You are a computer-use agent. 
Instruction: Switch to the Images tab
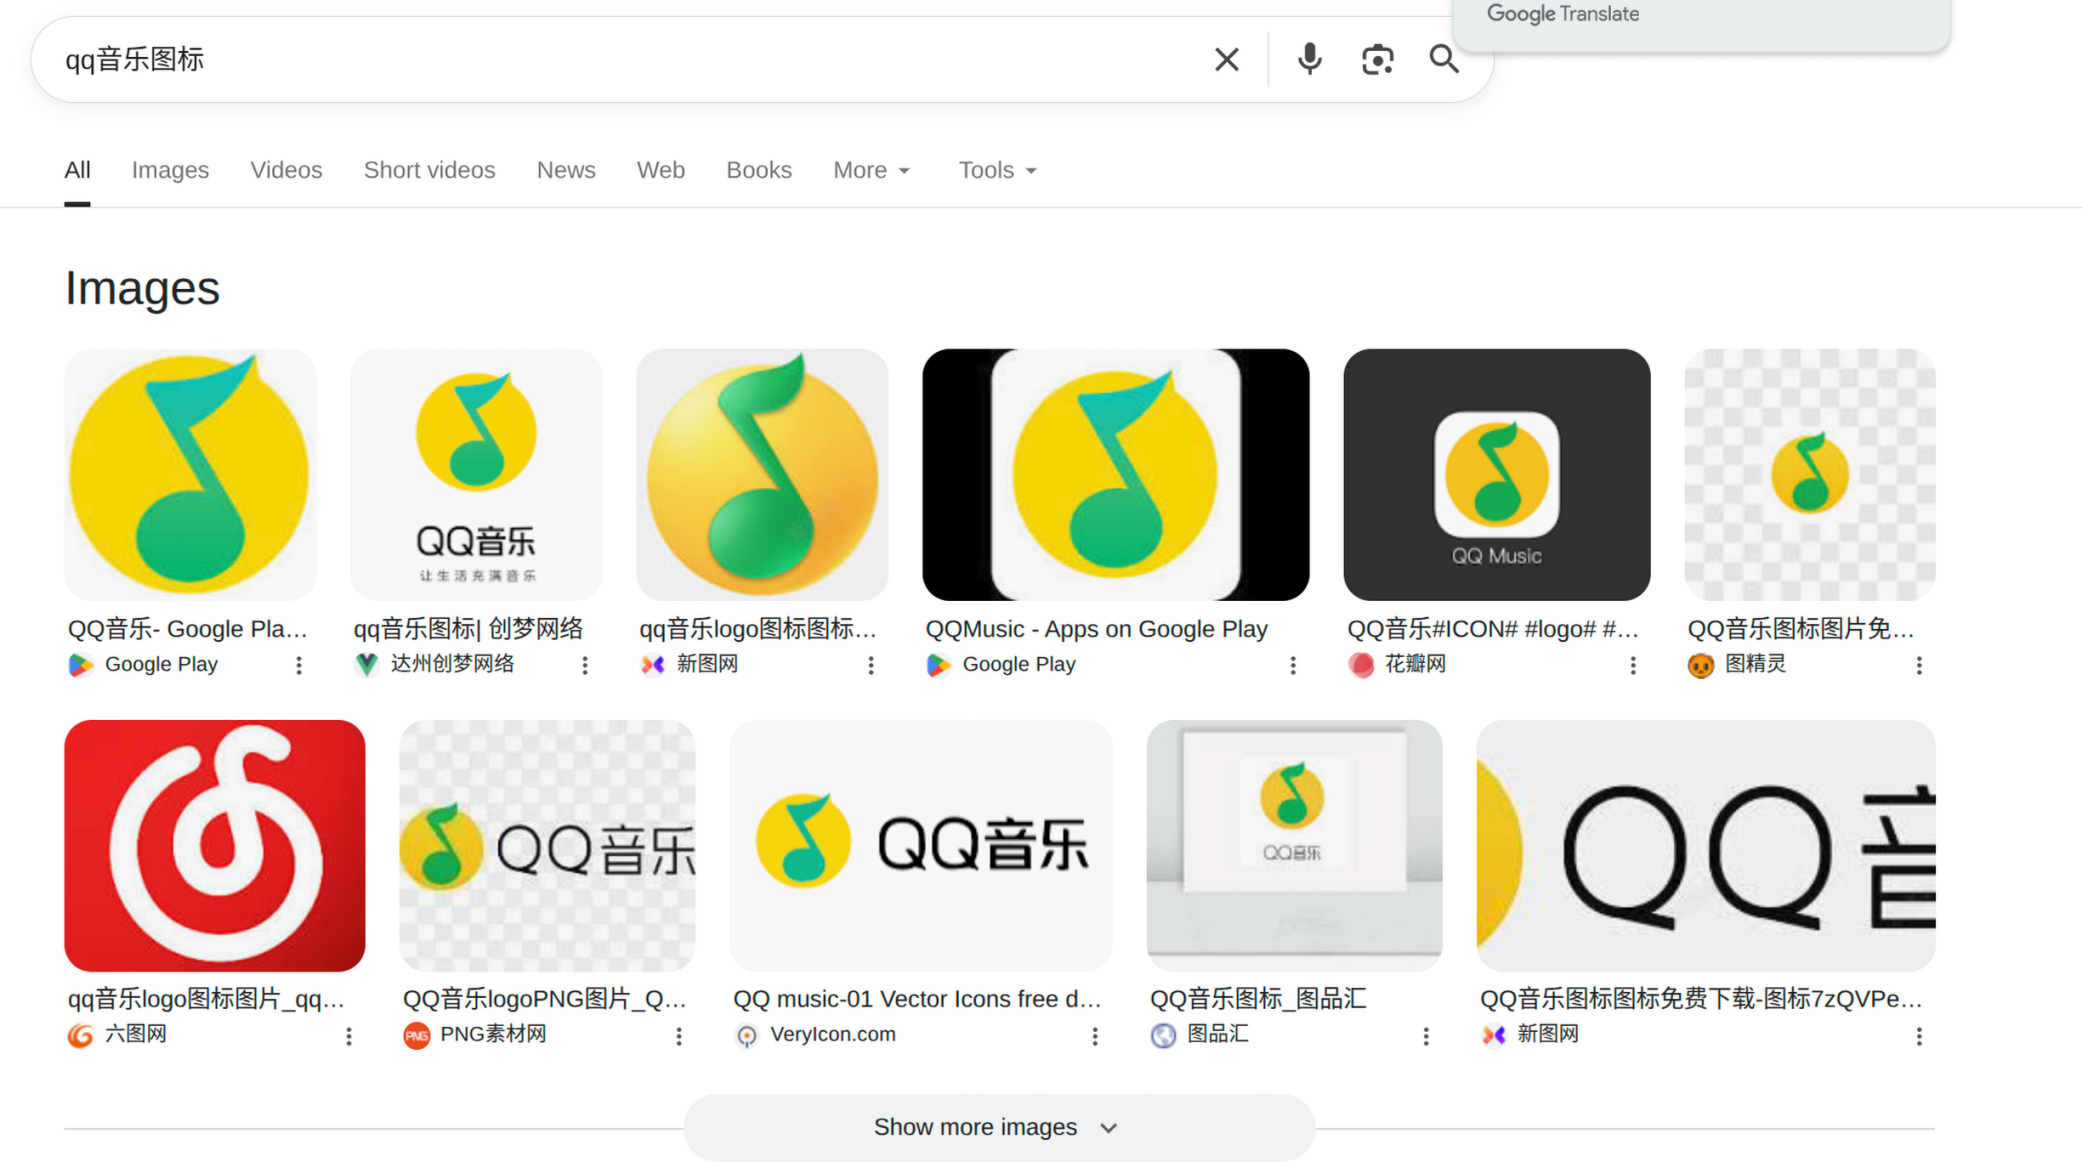[170, 170]
